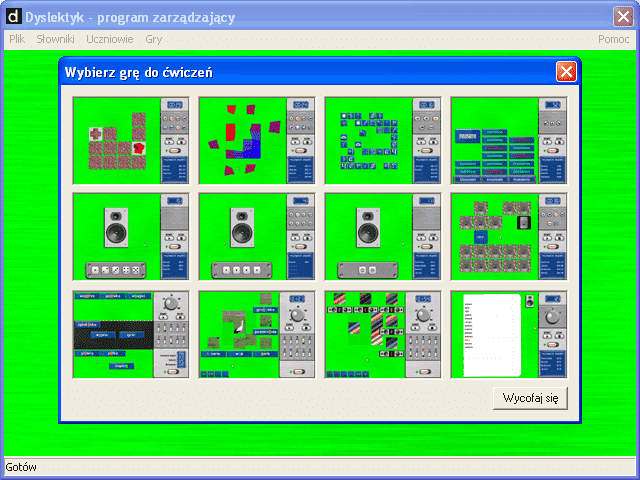Choose the red and blue shapes puzzle game
640x480 pixels.
coord(257,141)
